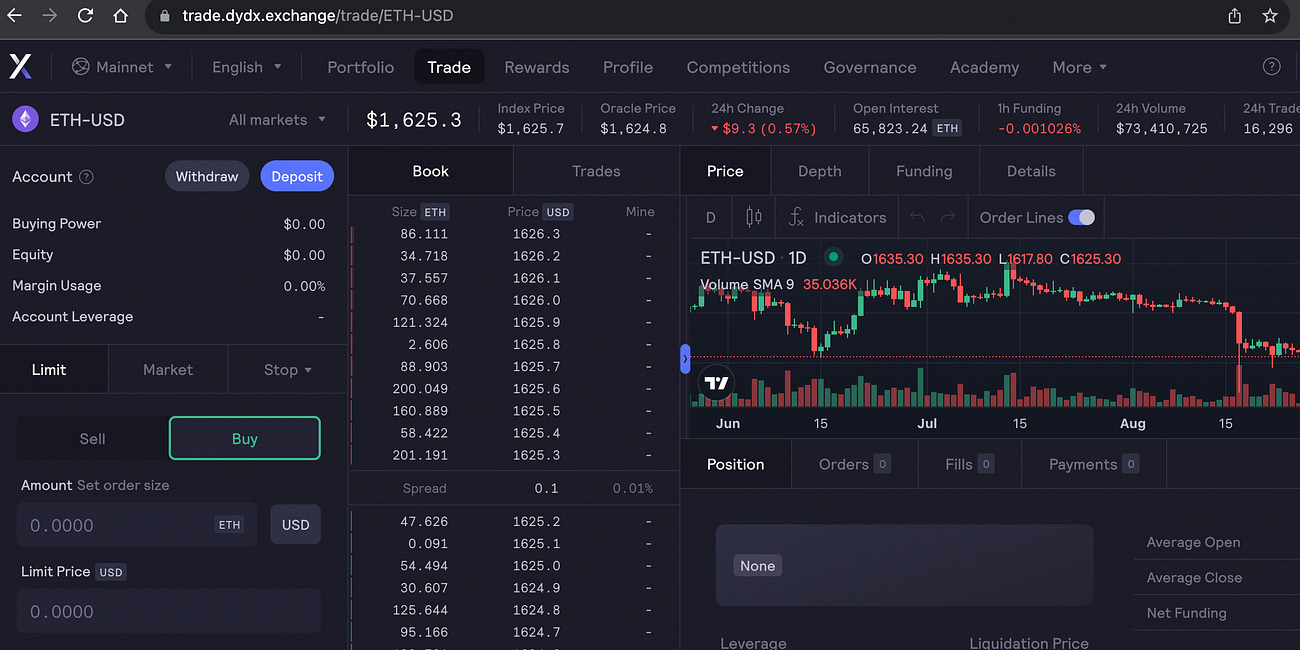Select the Trade nav item
The height and width of the screenshot is (650, 1300).
(449, 67)
